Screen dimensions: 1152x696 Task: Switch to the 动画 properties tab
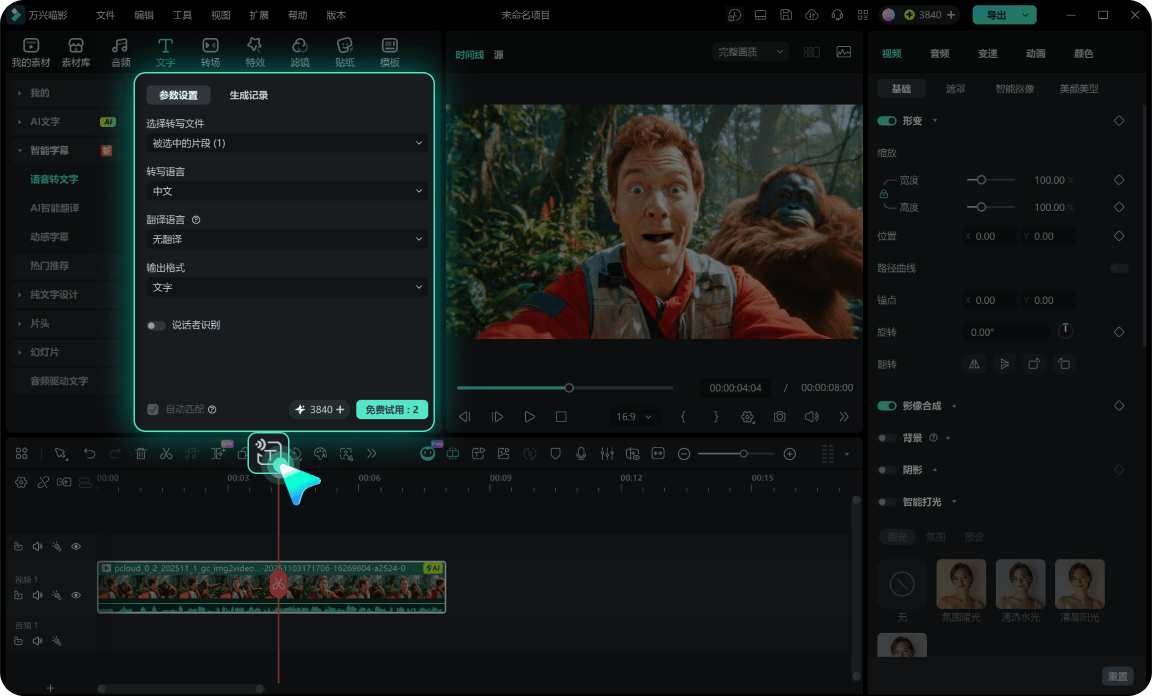click(x=1035, y=54)
